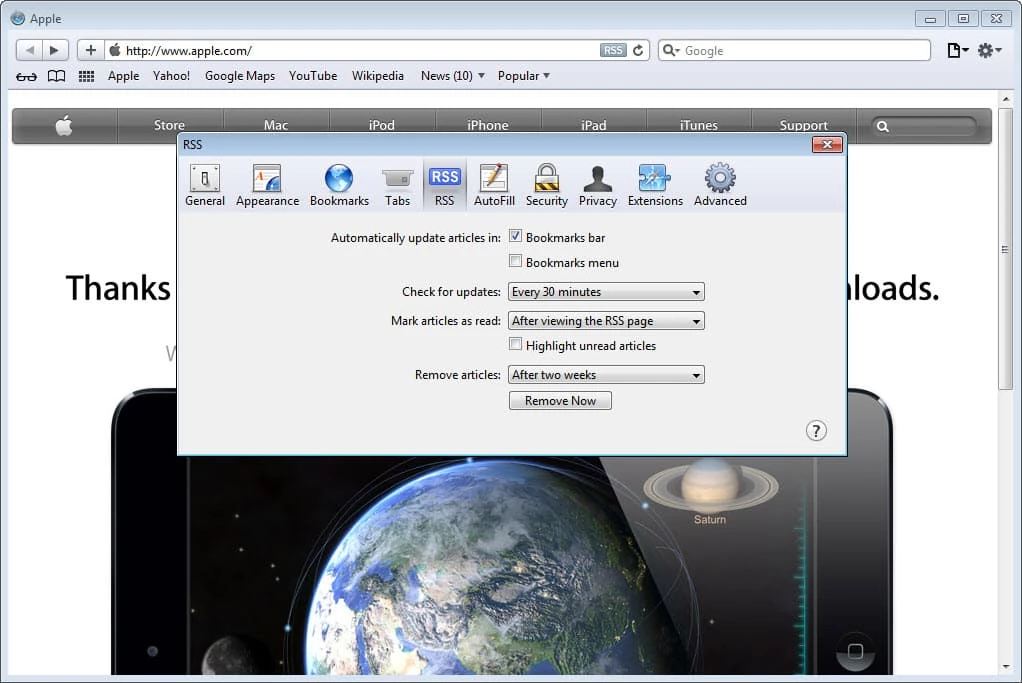Open the Security preferences padlock icon
The height and width of the screenshot is (683, 1022).
pyautogui.click(x=546, y=185)
